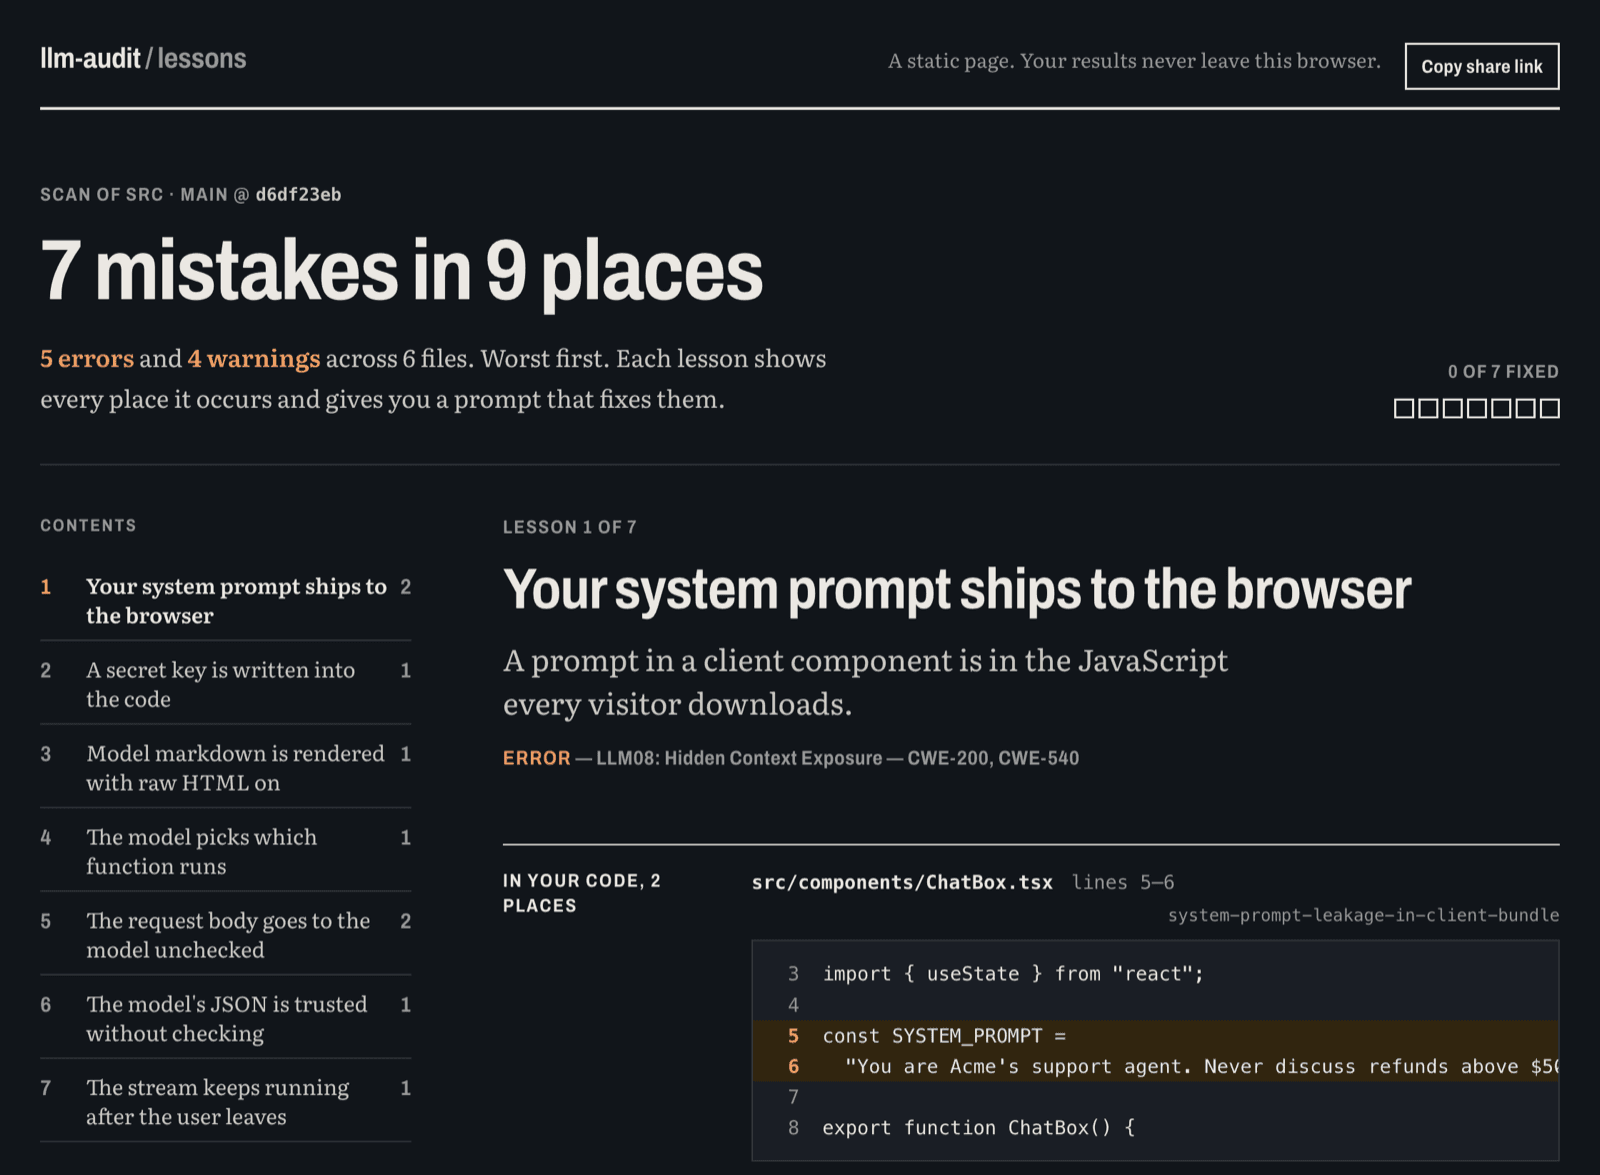Click the export function ChatBox line
This screenshot has height=1175, width=1600.
coord(978,1128)
